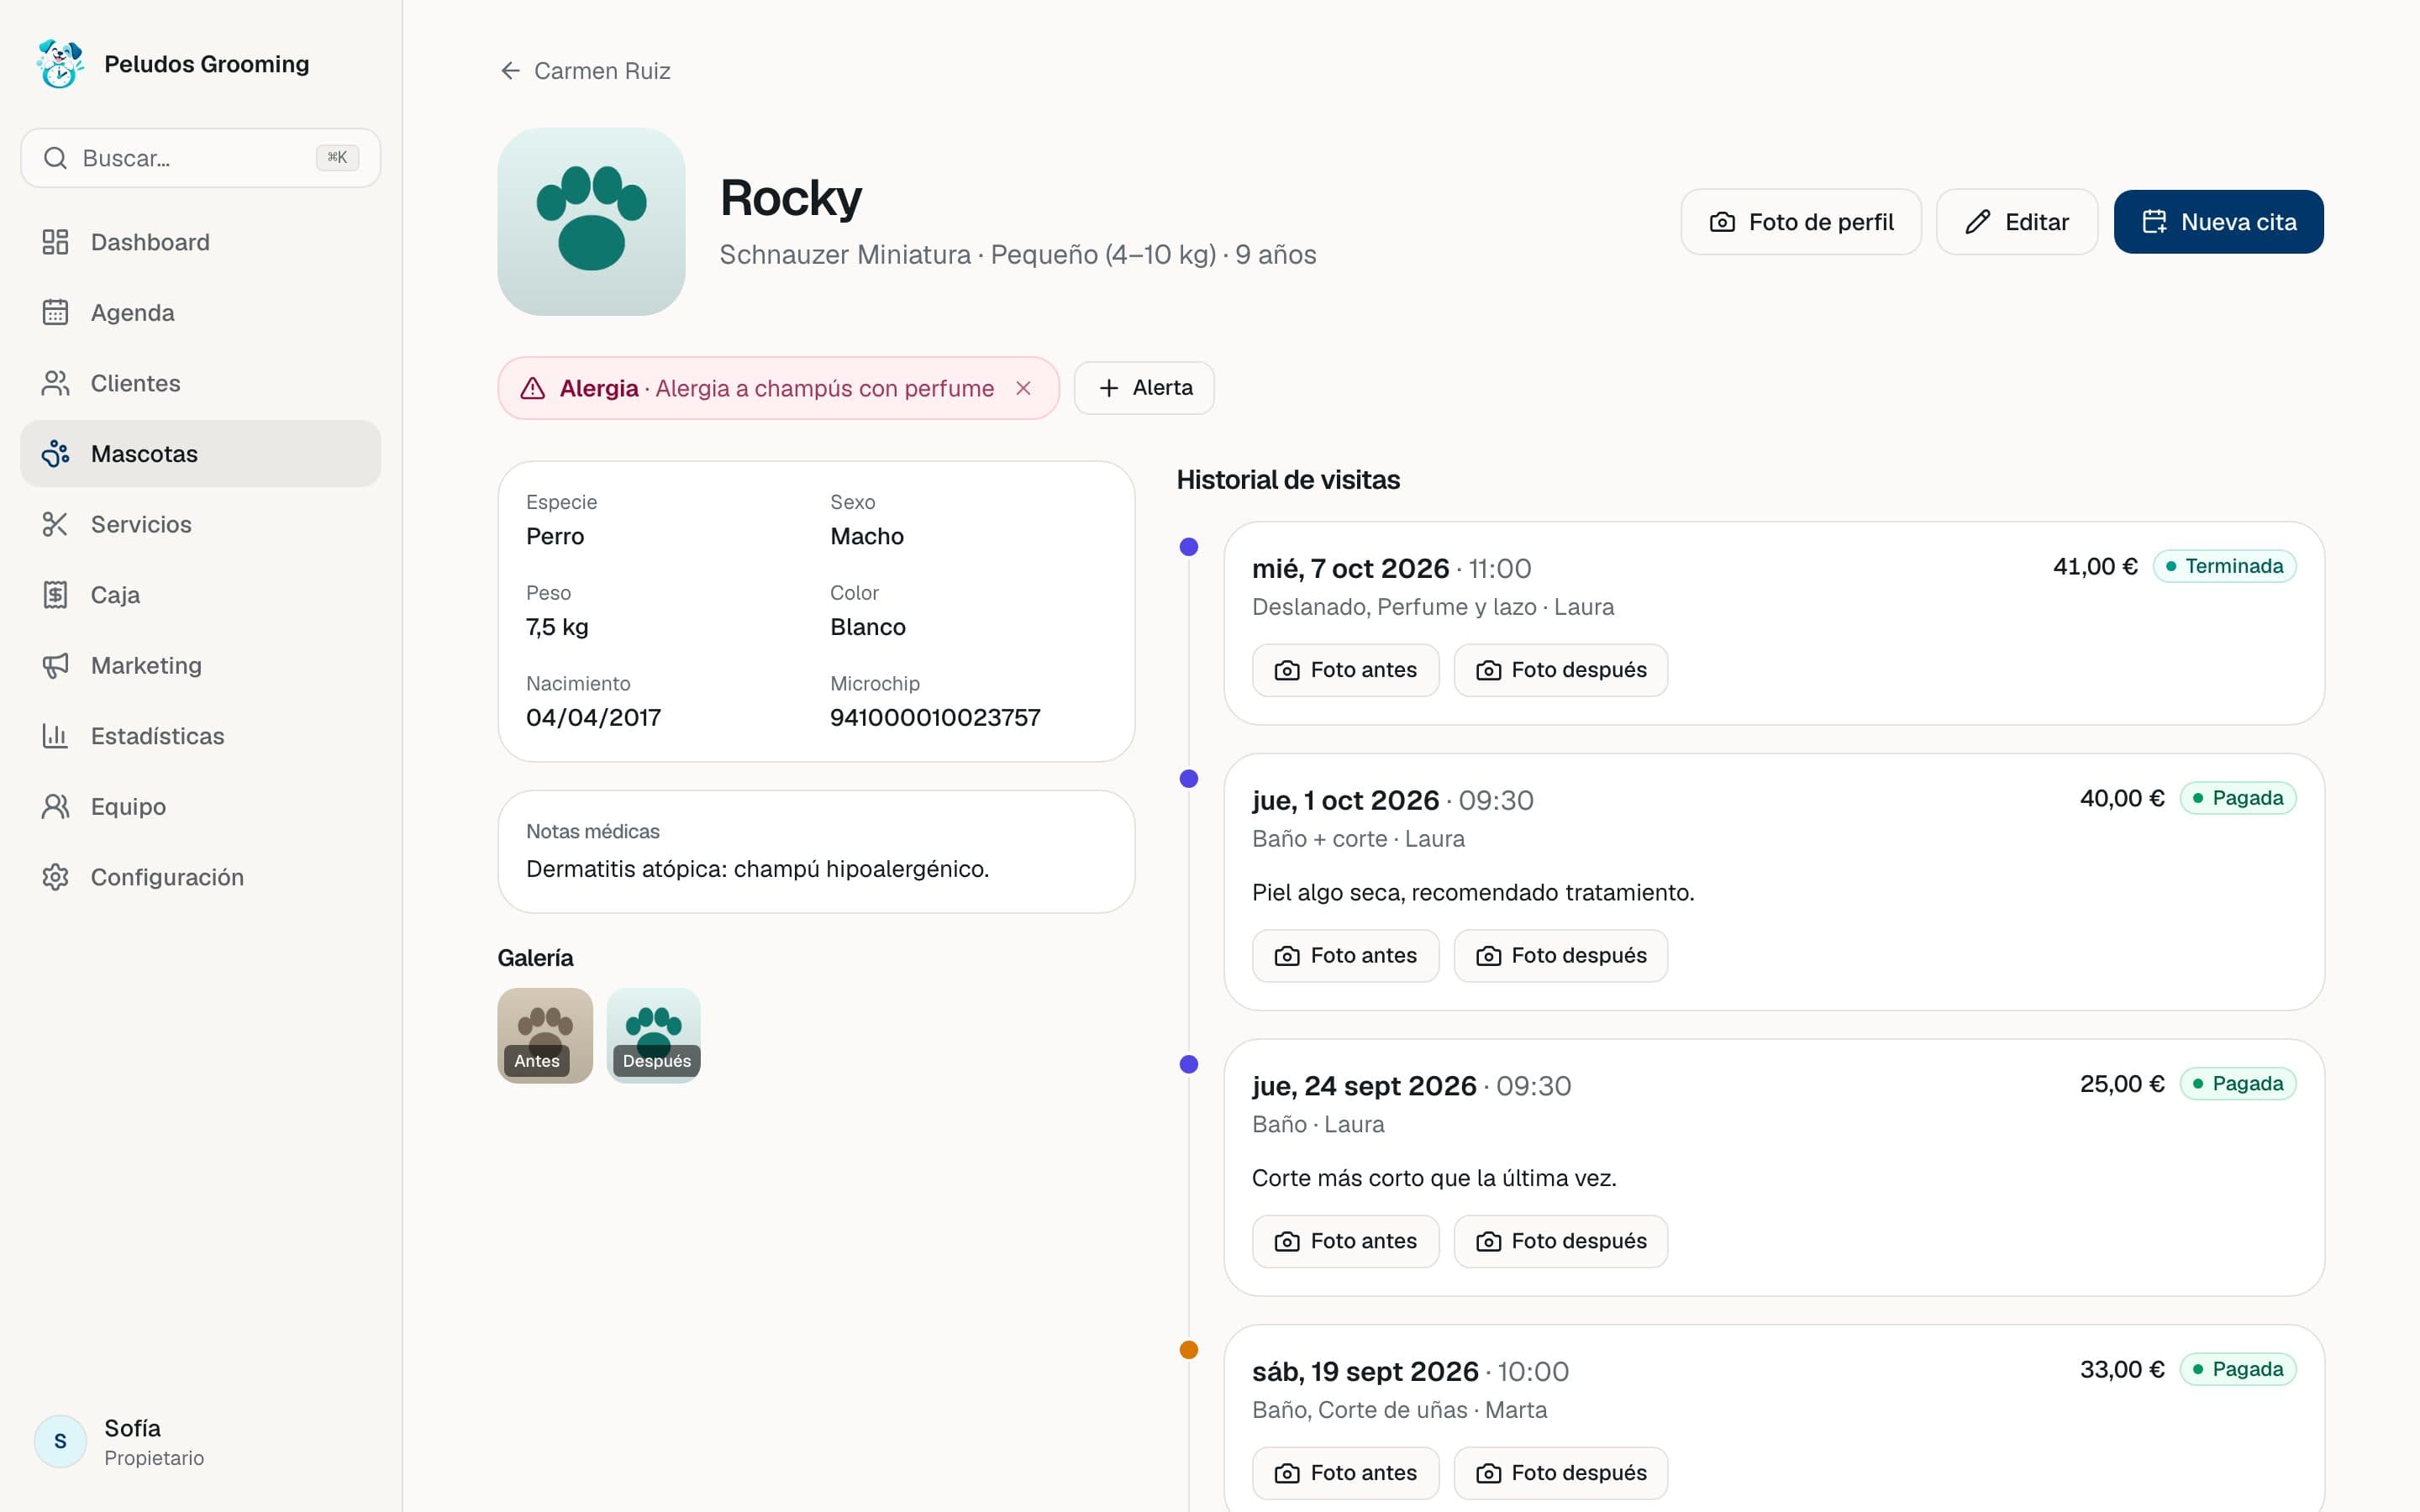The height and width of the screenshot is (1512, 2420).
Task: Click the warning triangle on the allergy alert
Action: [533, 388]
